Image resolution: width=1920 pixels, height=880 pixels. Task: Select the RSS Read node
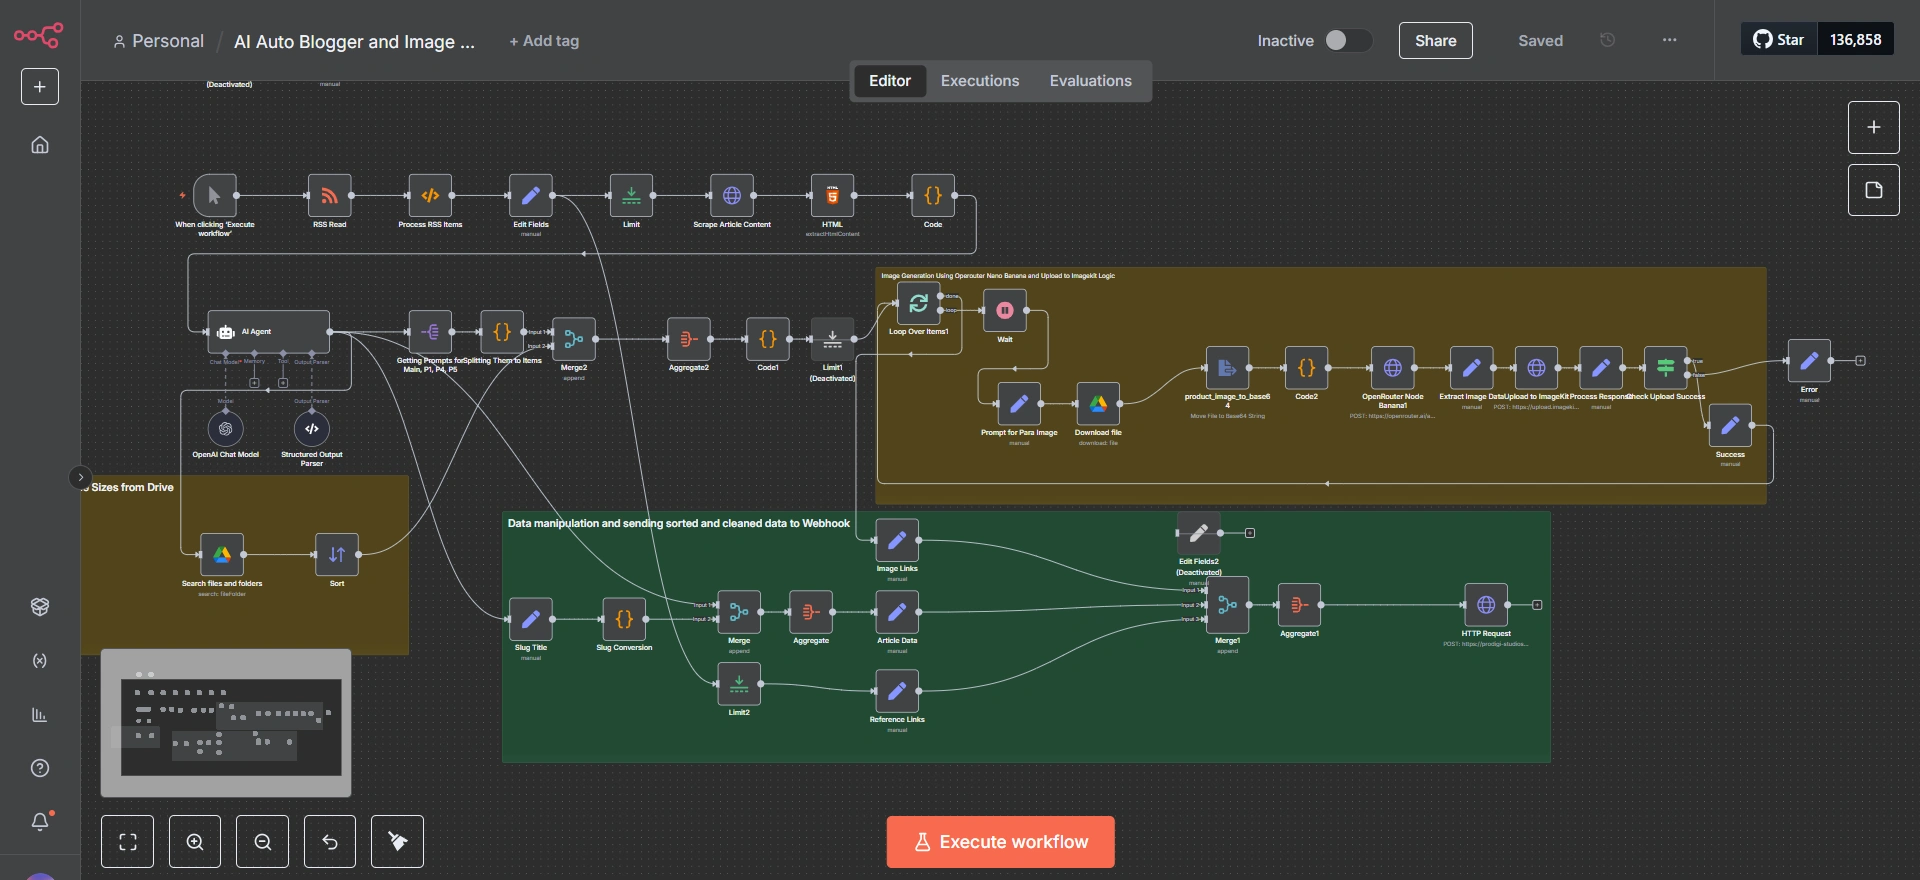(x=330, y=196)
